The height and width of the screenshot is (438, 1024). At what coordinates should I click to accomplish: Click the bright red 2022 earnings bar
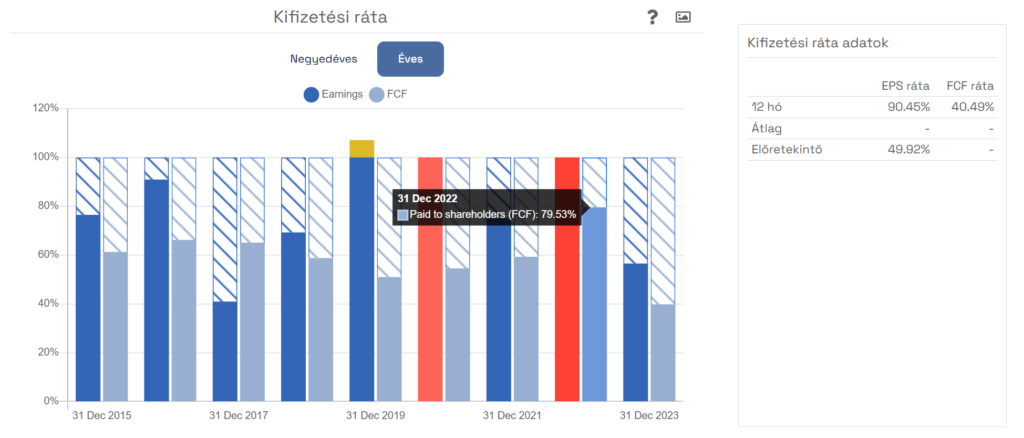[567, 279]
